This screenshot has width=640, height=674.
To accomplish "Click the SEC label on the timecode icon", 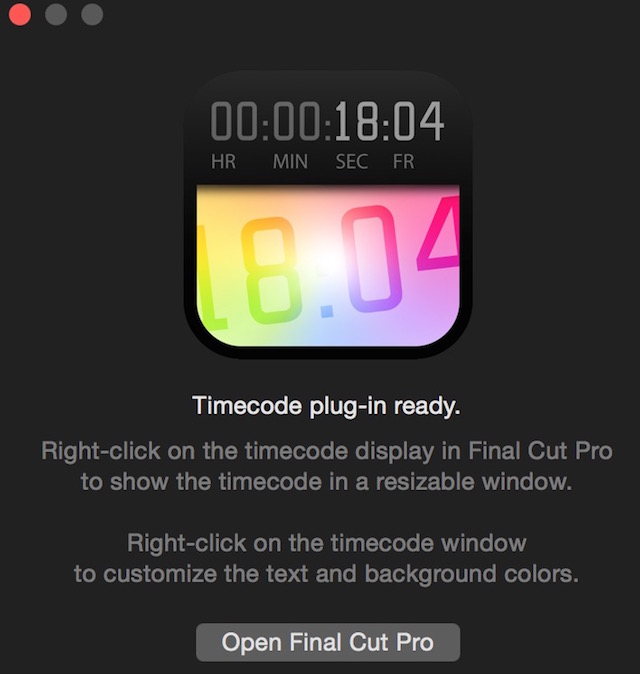I will (x=352, y=162).
